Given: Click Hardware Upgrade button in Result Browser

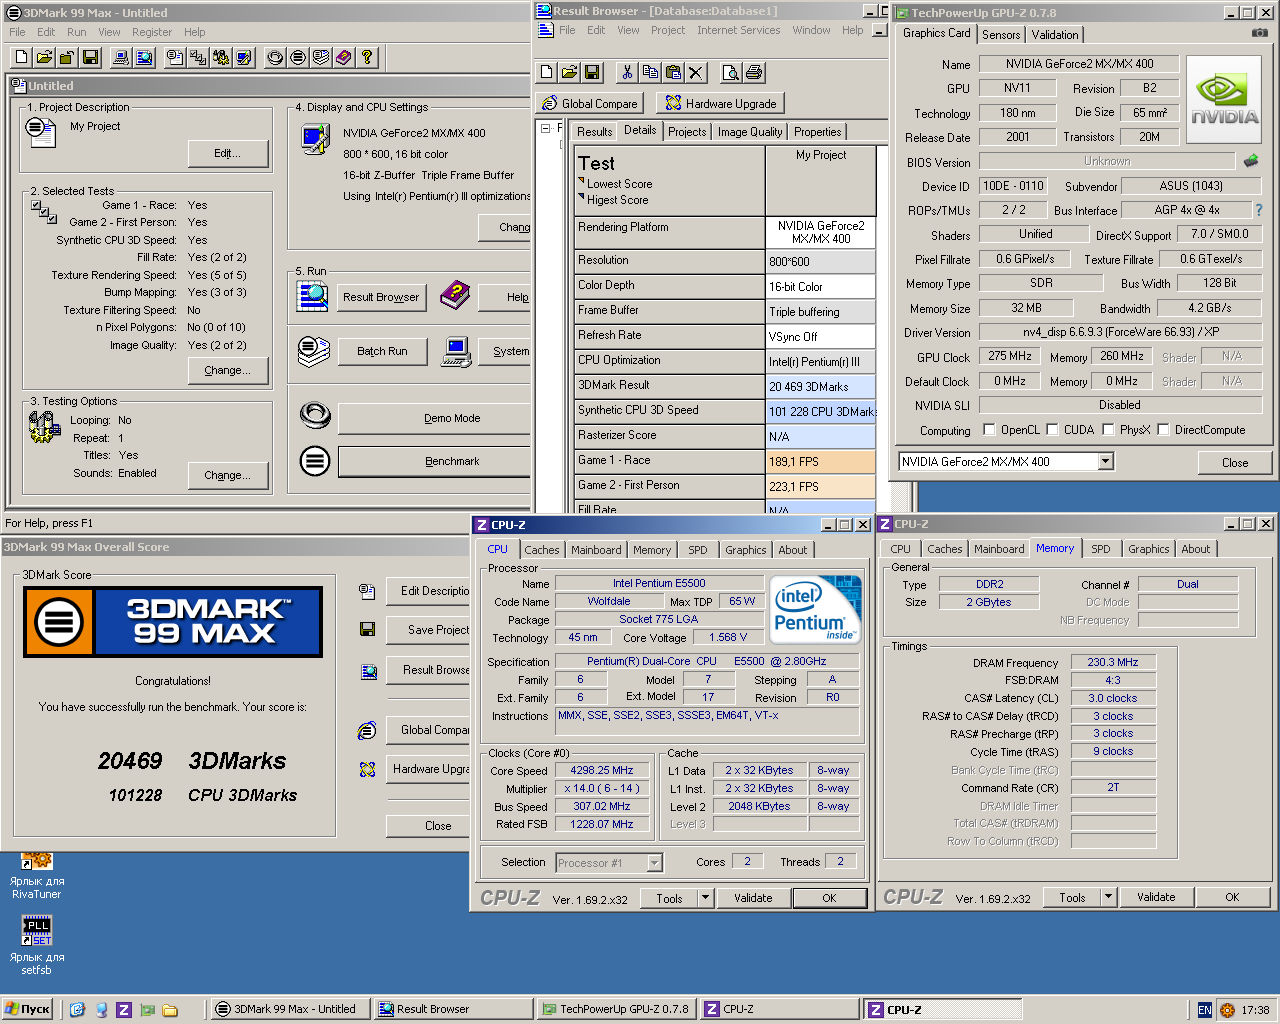Looking at the screenshot, I should (721, 103).
